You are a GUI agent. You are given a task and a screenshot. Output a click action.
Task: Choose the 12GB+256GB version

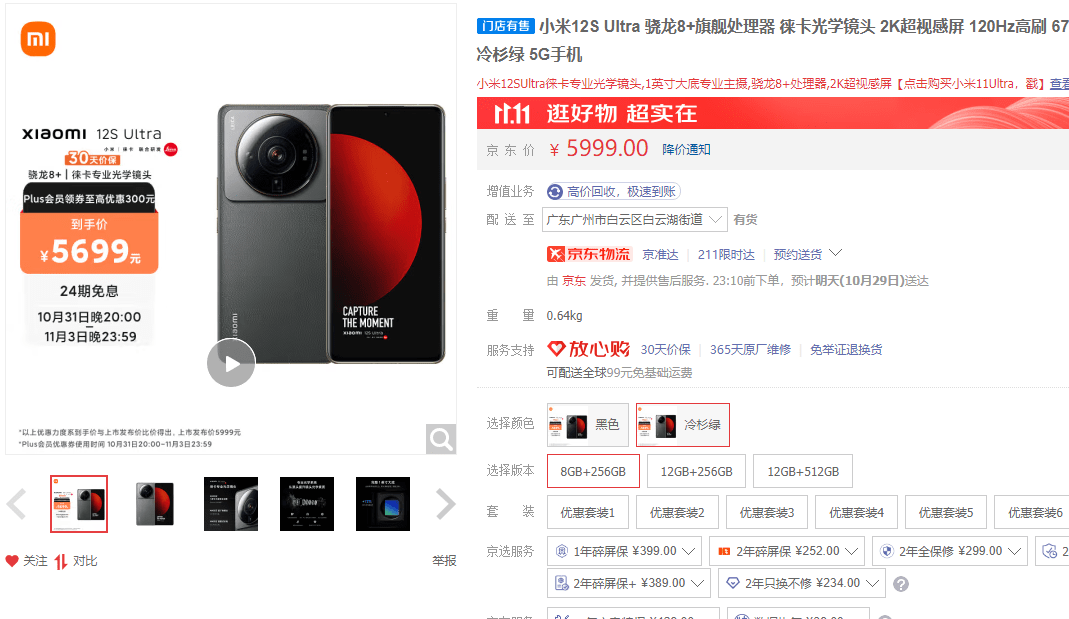696,471
